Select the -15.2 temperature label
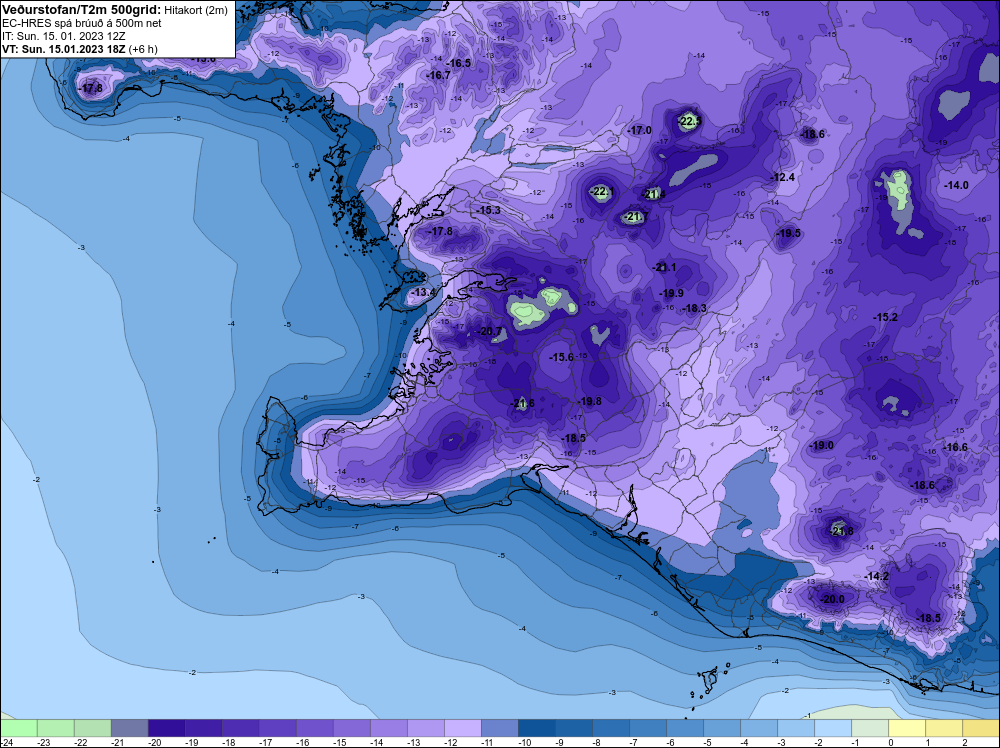Viewport: 1000px width, 748px height. pyautogui.click(x=886, y=317)
